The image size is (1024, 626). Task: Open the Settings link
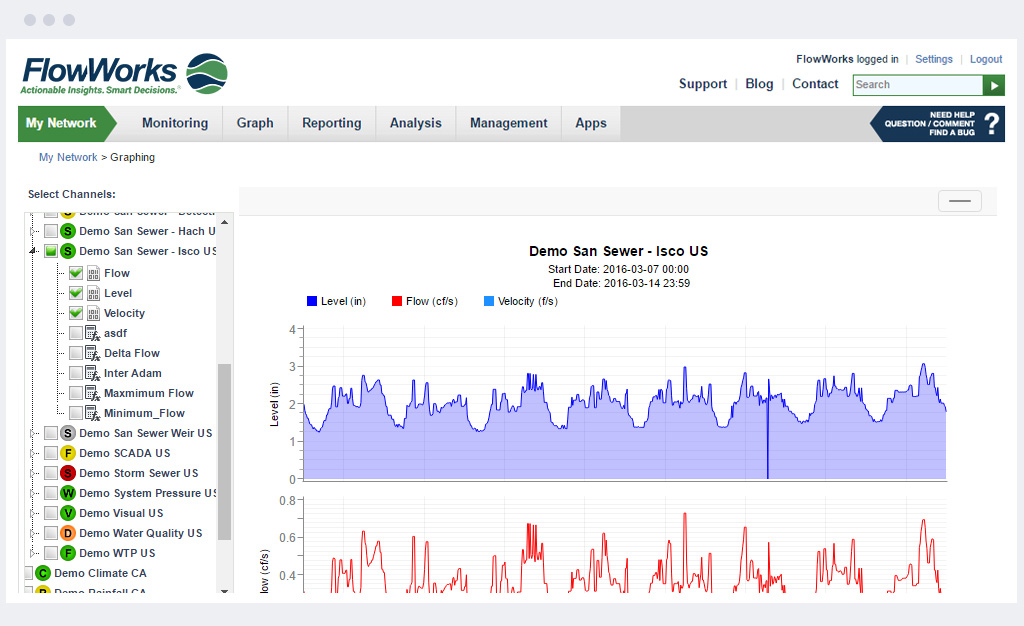click(x=934, y=59)
